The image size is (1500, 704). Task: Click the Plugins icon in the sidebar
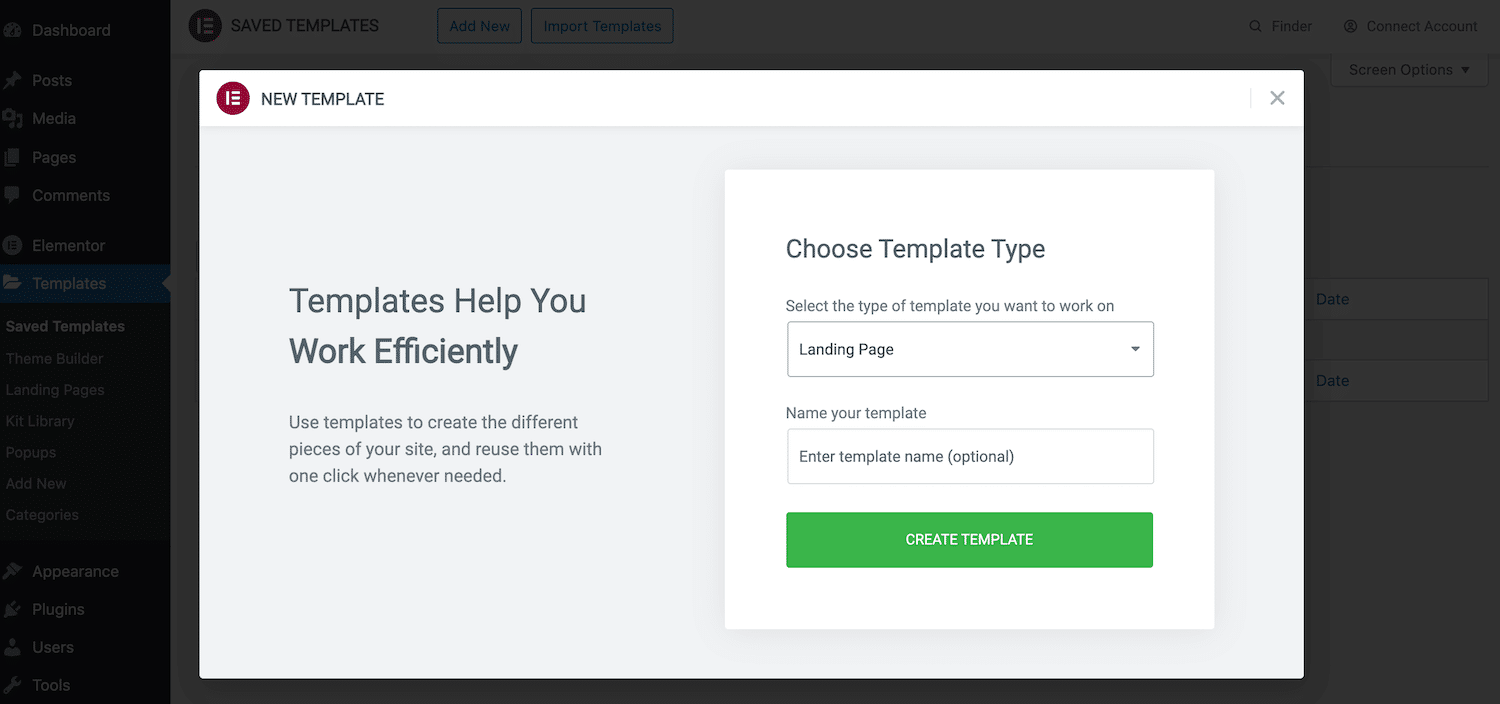13,609
